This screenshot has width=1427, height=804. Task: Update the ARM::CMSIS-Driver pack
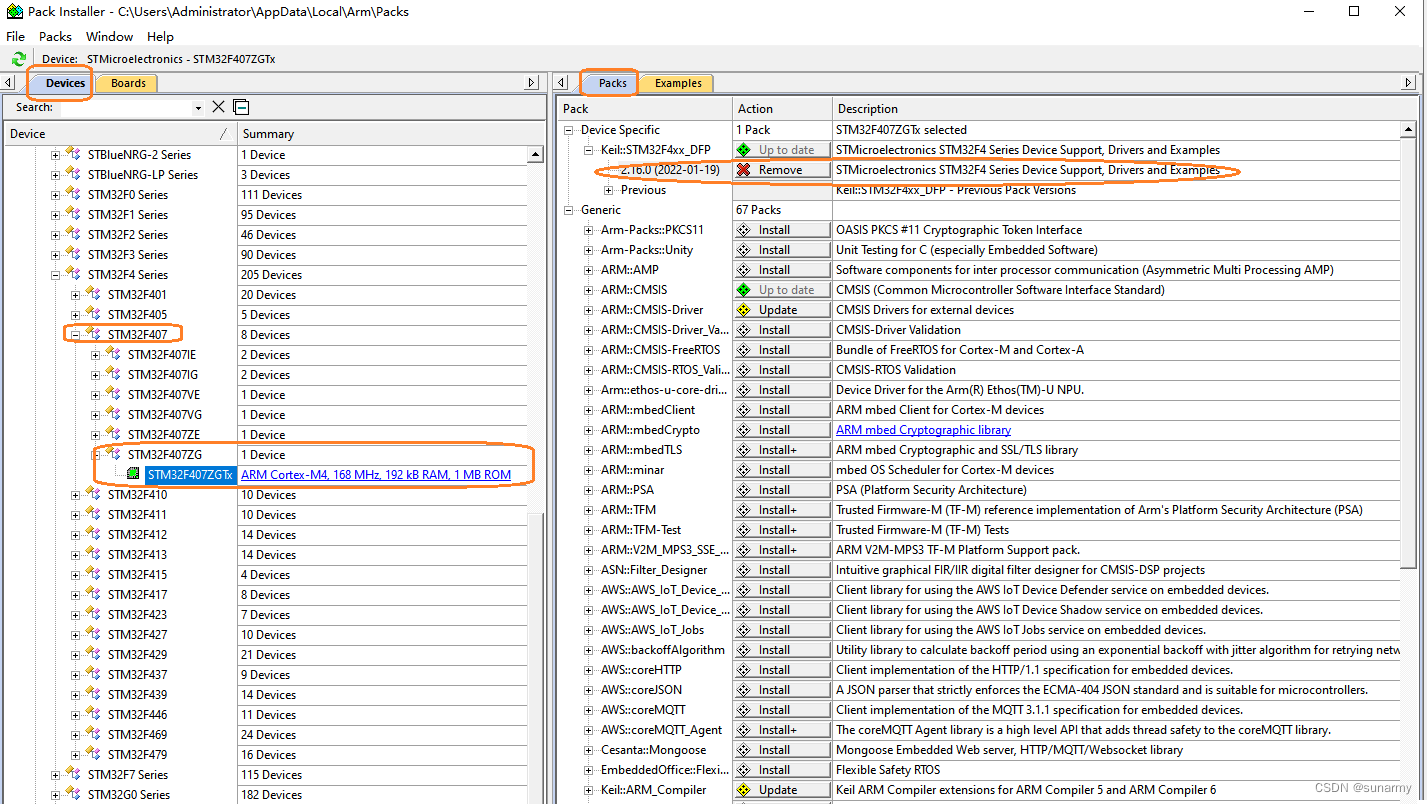tap(782, 310)
